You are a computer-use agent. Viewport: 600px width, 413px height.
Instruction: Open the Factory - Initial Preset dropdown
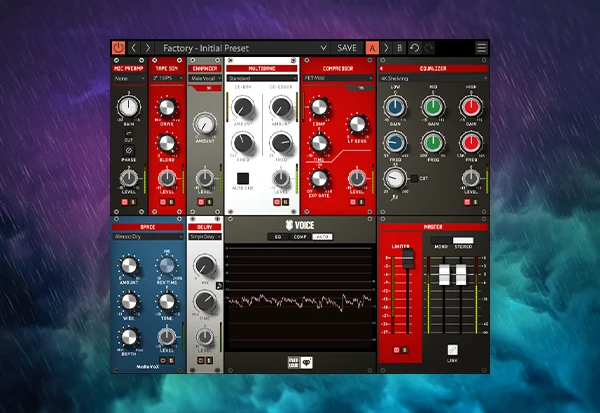pos(245,48)
